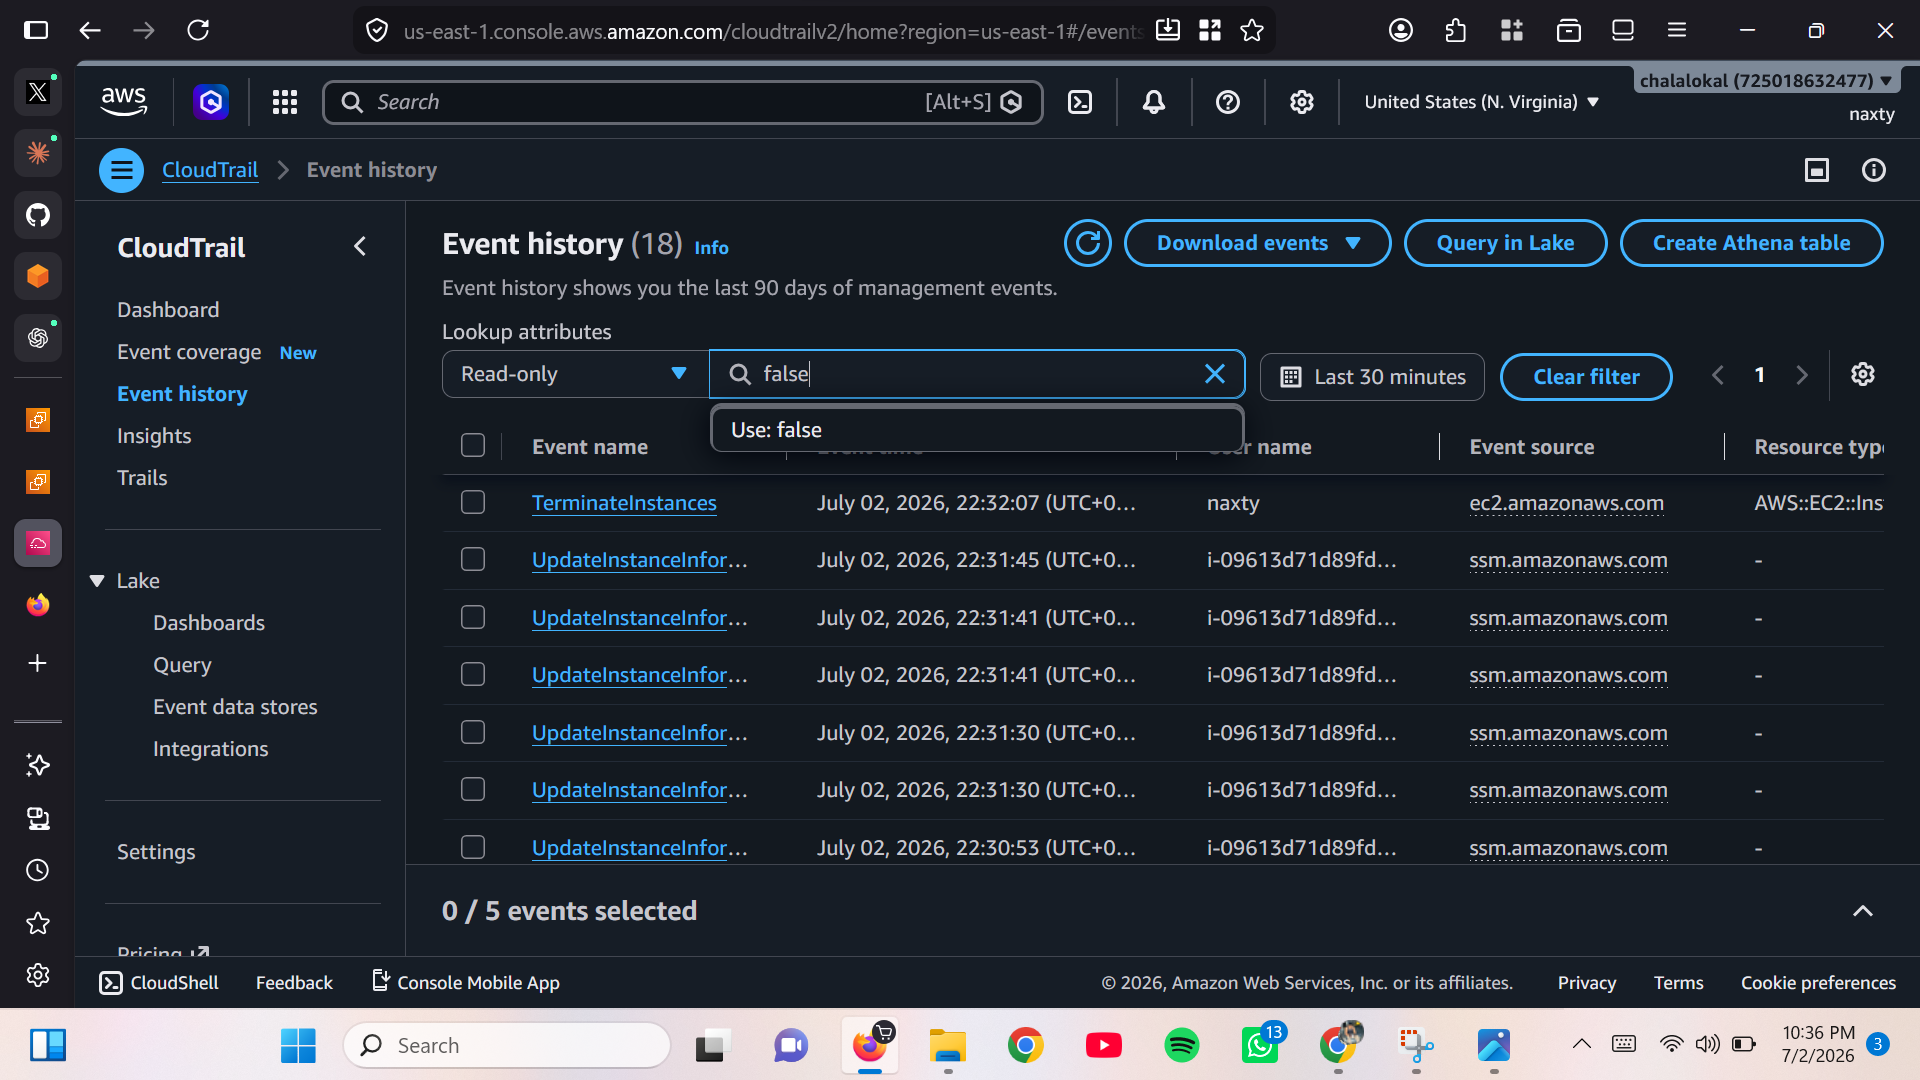
Task: Open the info panel icon
Action: [x=1874, y=170]
